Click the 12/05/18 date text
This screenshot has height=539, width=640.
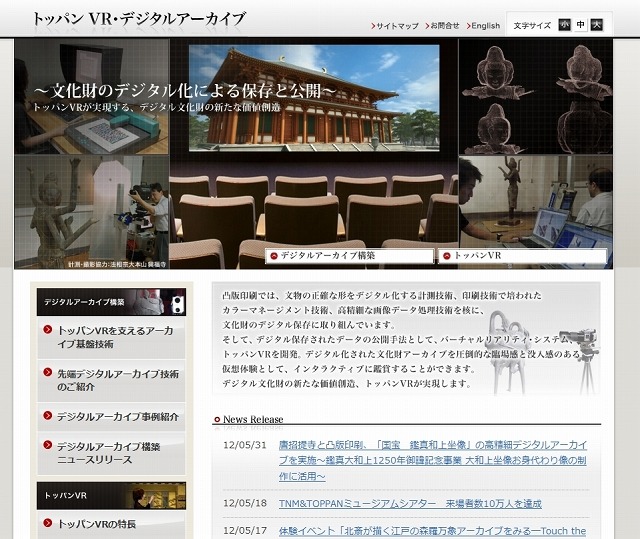[244, 503]
